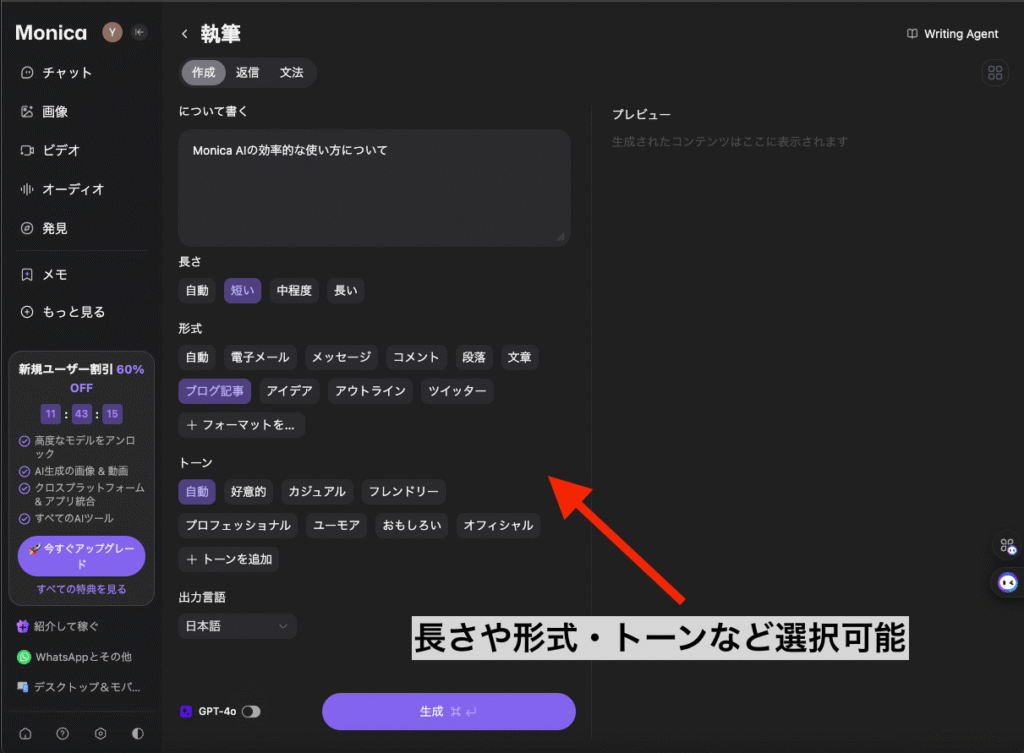This screenshot has width=1024, height=753.
Task: Open WhatsAppとその他 link
Action: point(74,657)
